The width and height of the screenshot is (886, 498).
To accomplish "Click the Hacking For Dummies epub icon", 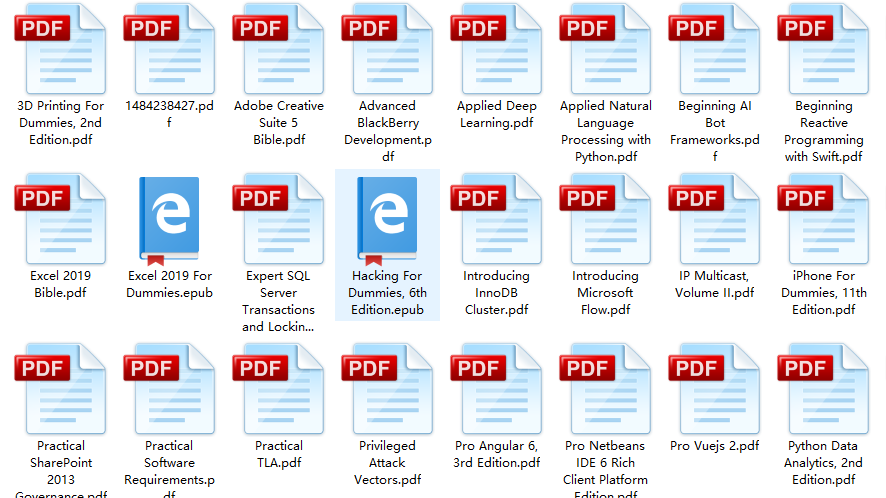I will (387, 221).
